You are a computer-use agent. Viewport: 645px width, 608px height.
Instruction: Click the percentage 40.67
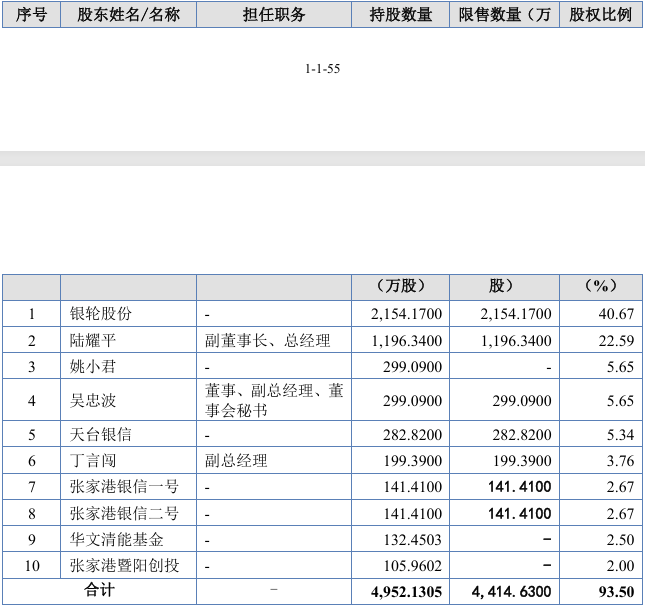coord(616,314)
